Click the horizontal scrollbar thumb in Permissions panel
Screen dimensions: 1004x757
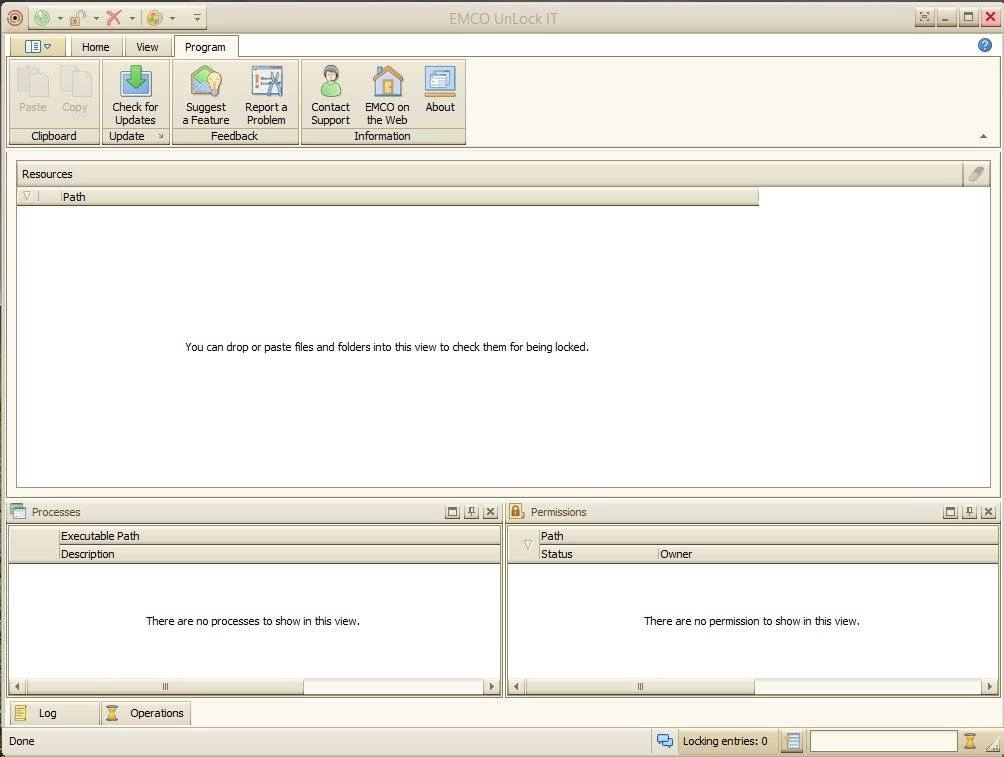640,687
